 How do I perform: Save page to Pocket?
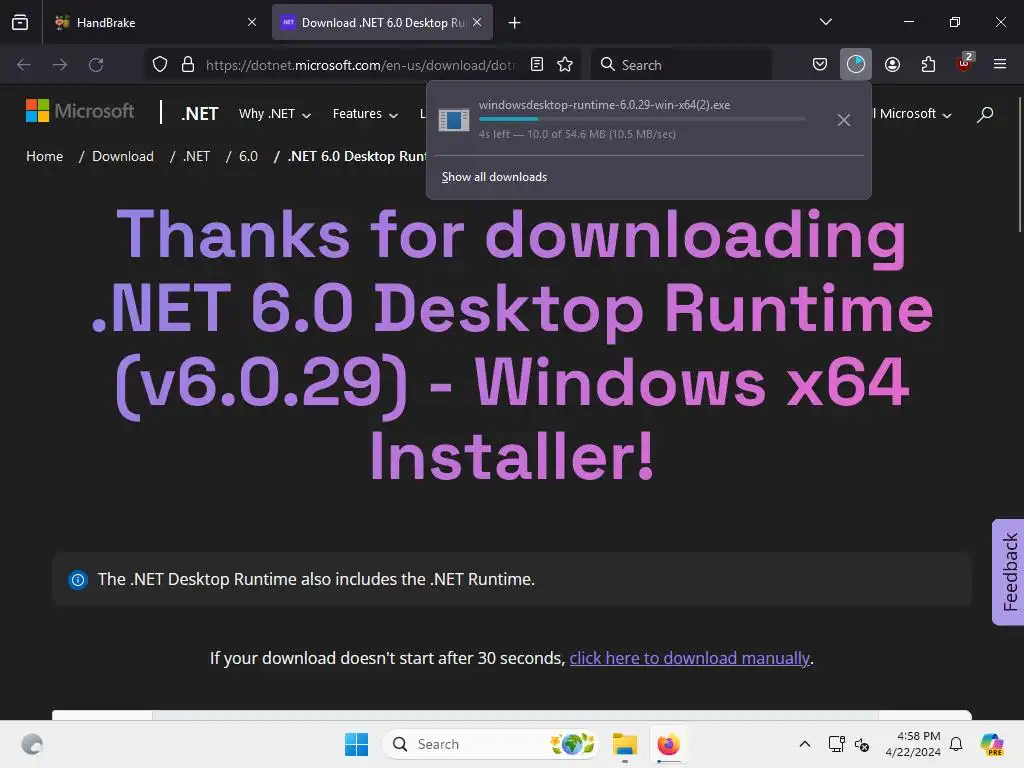tap(820, 65)
